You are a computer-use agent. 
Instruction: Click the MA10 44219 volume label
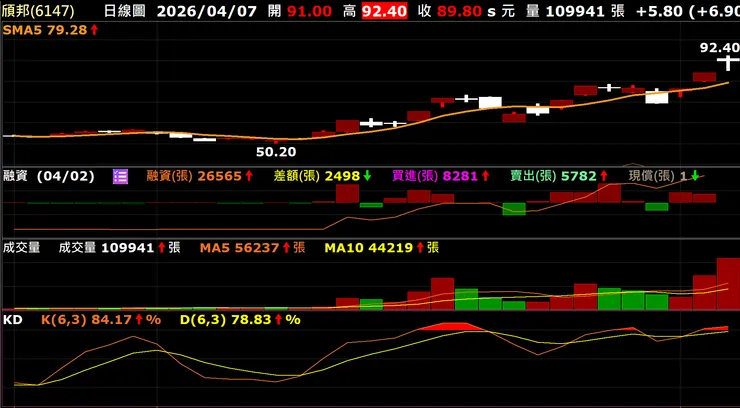[x=382, y=248]
